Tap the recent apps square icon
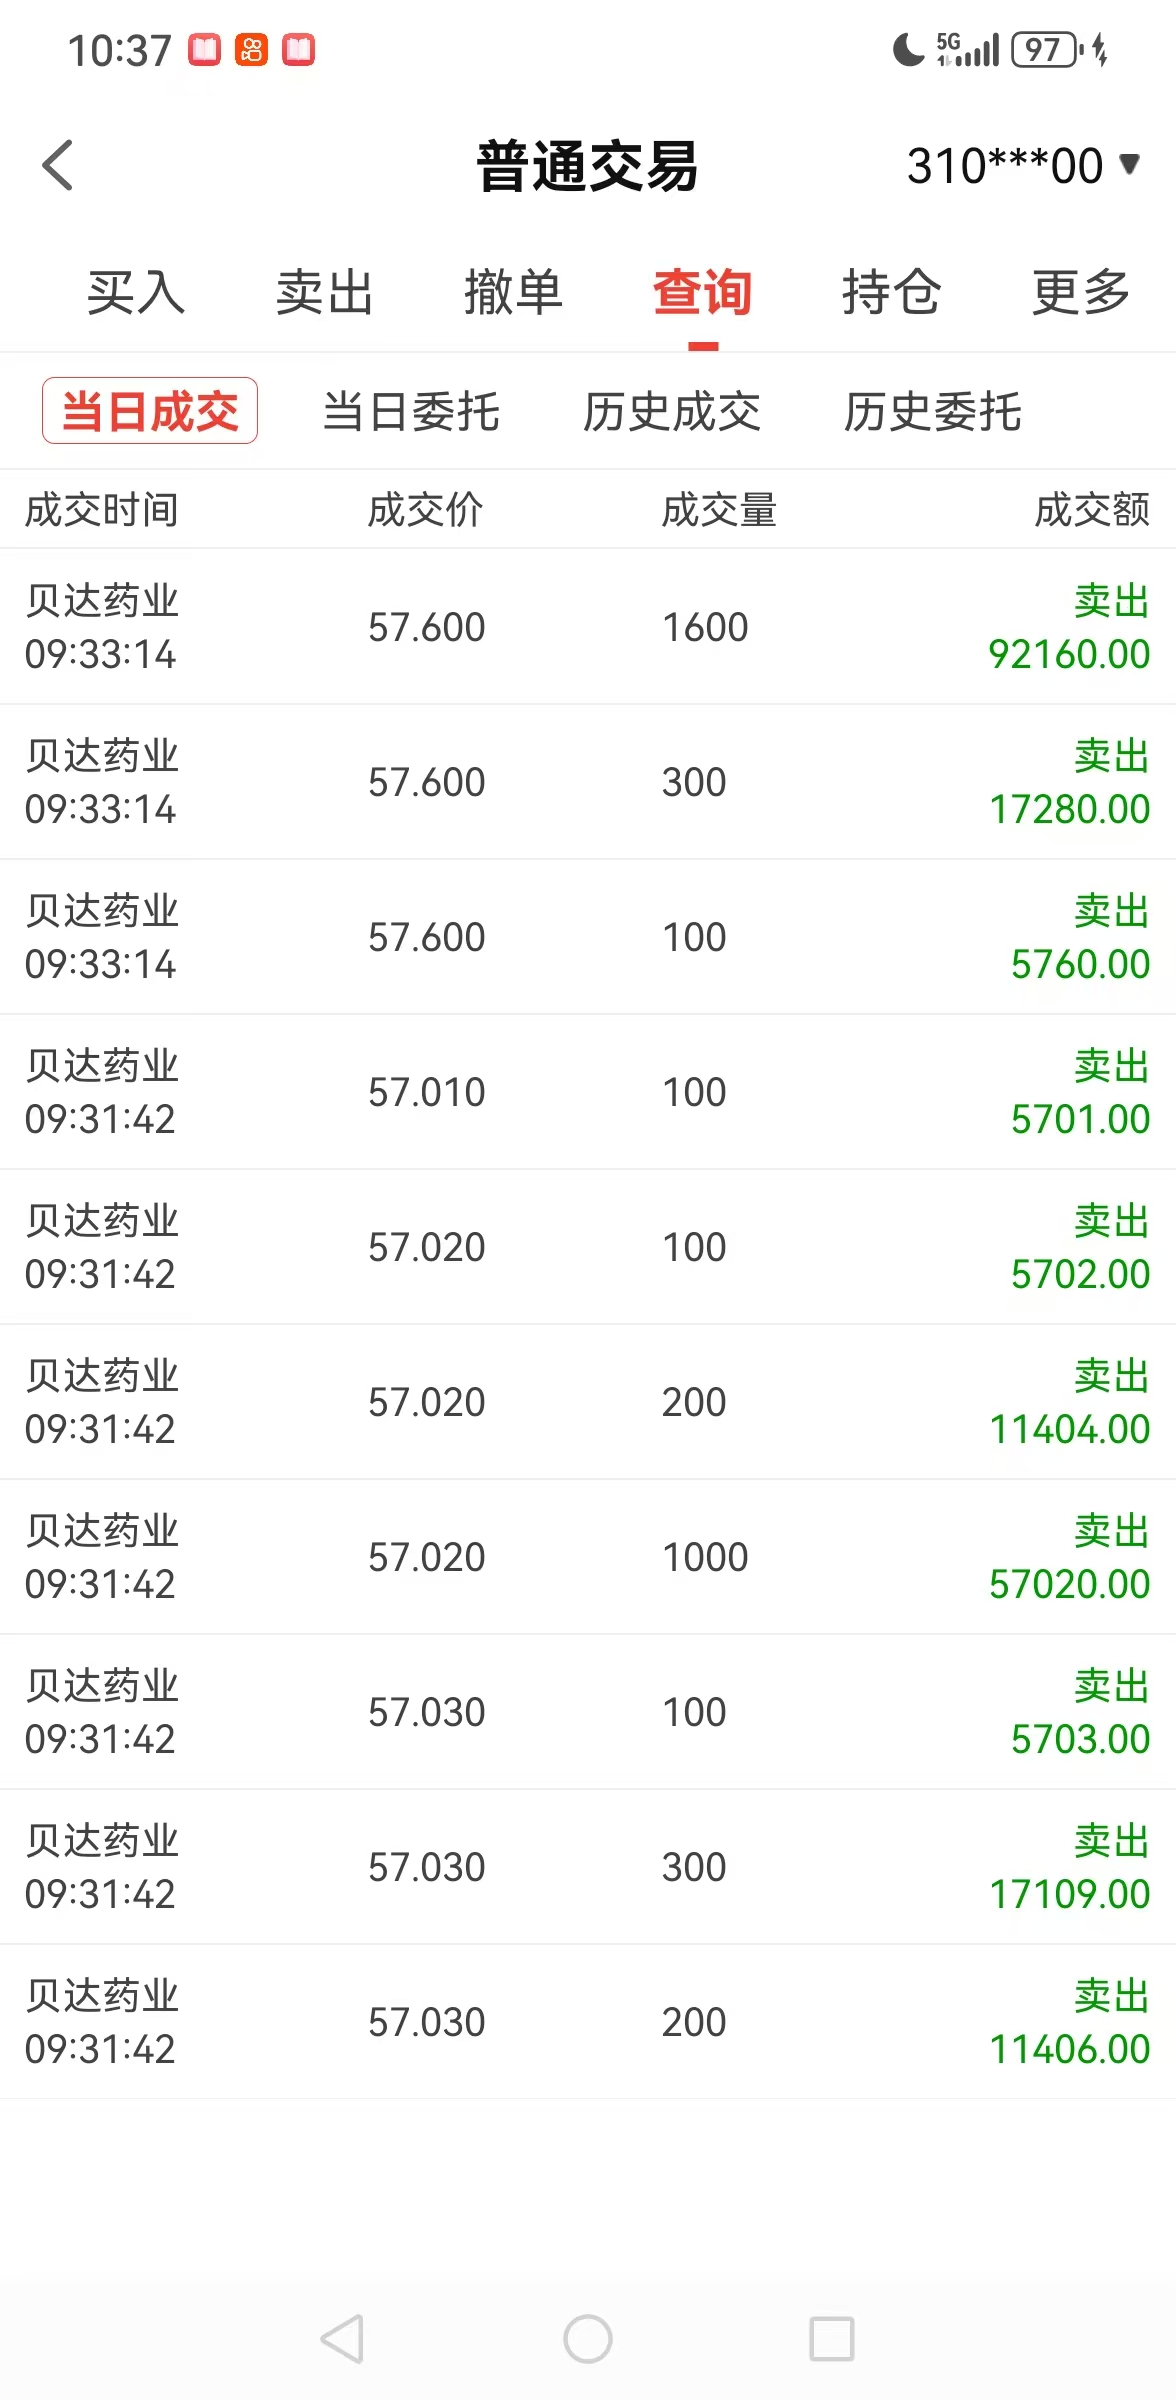Screen dimensions: 1176x2400 (832, 2339)
